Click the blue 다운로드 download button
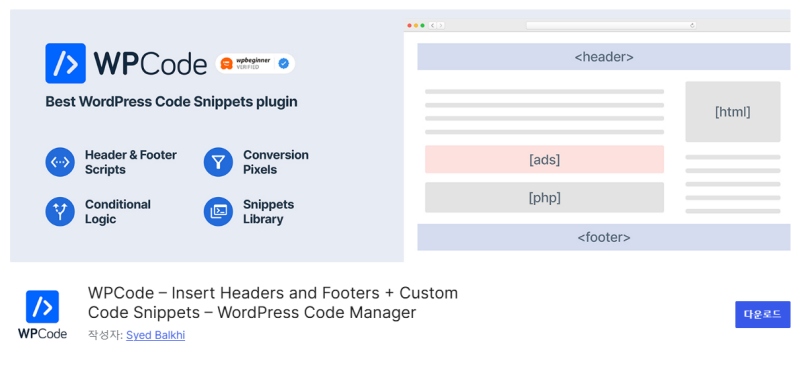 pyautogui.click(x=762, y=314)
